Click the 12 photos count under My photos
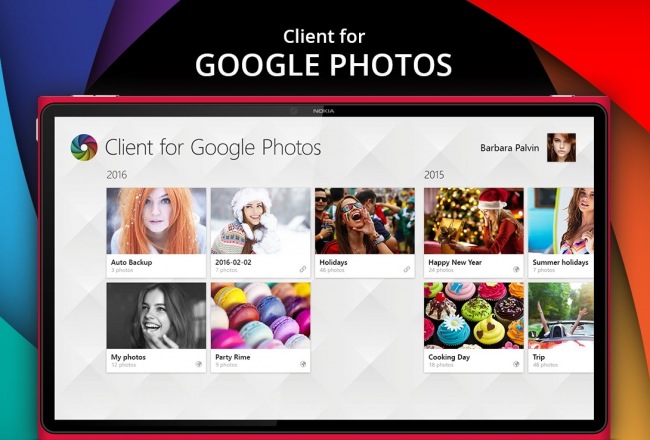The height and width of the screenshot is (440, 650). pyautogui.click(x=124, y=365)
